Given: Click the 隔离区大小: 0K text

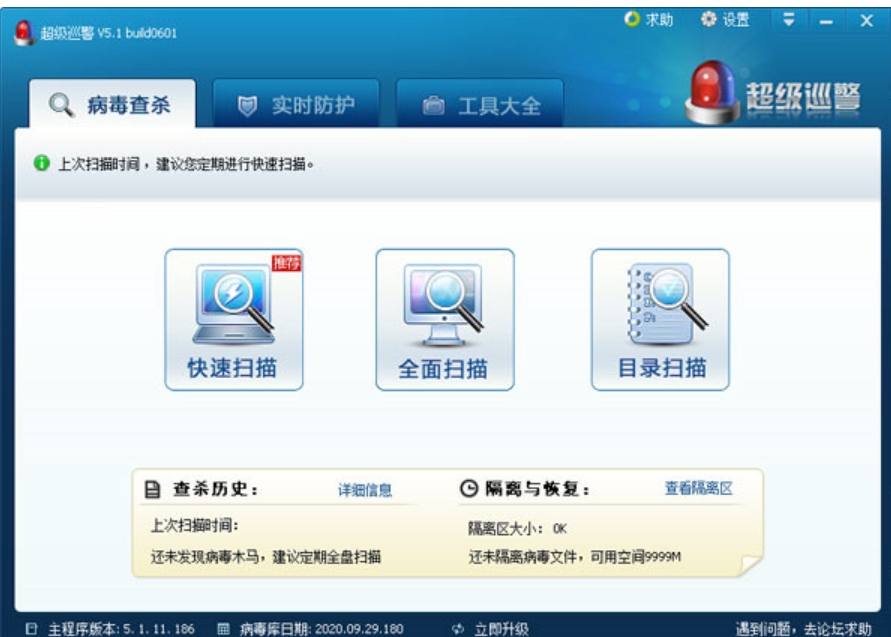Looking at the screenshot, I should click(517, 528).
